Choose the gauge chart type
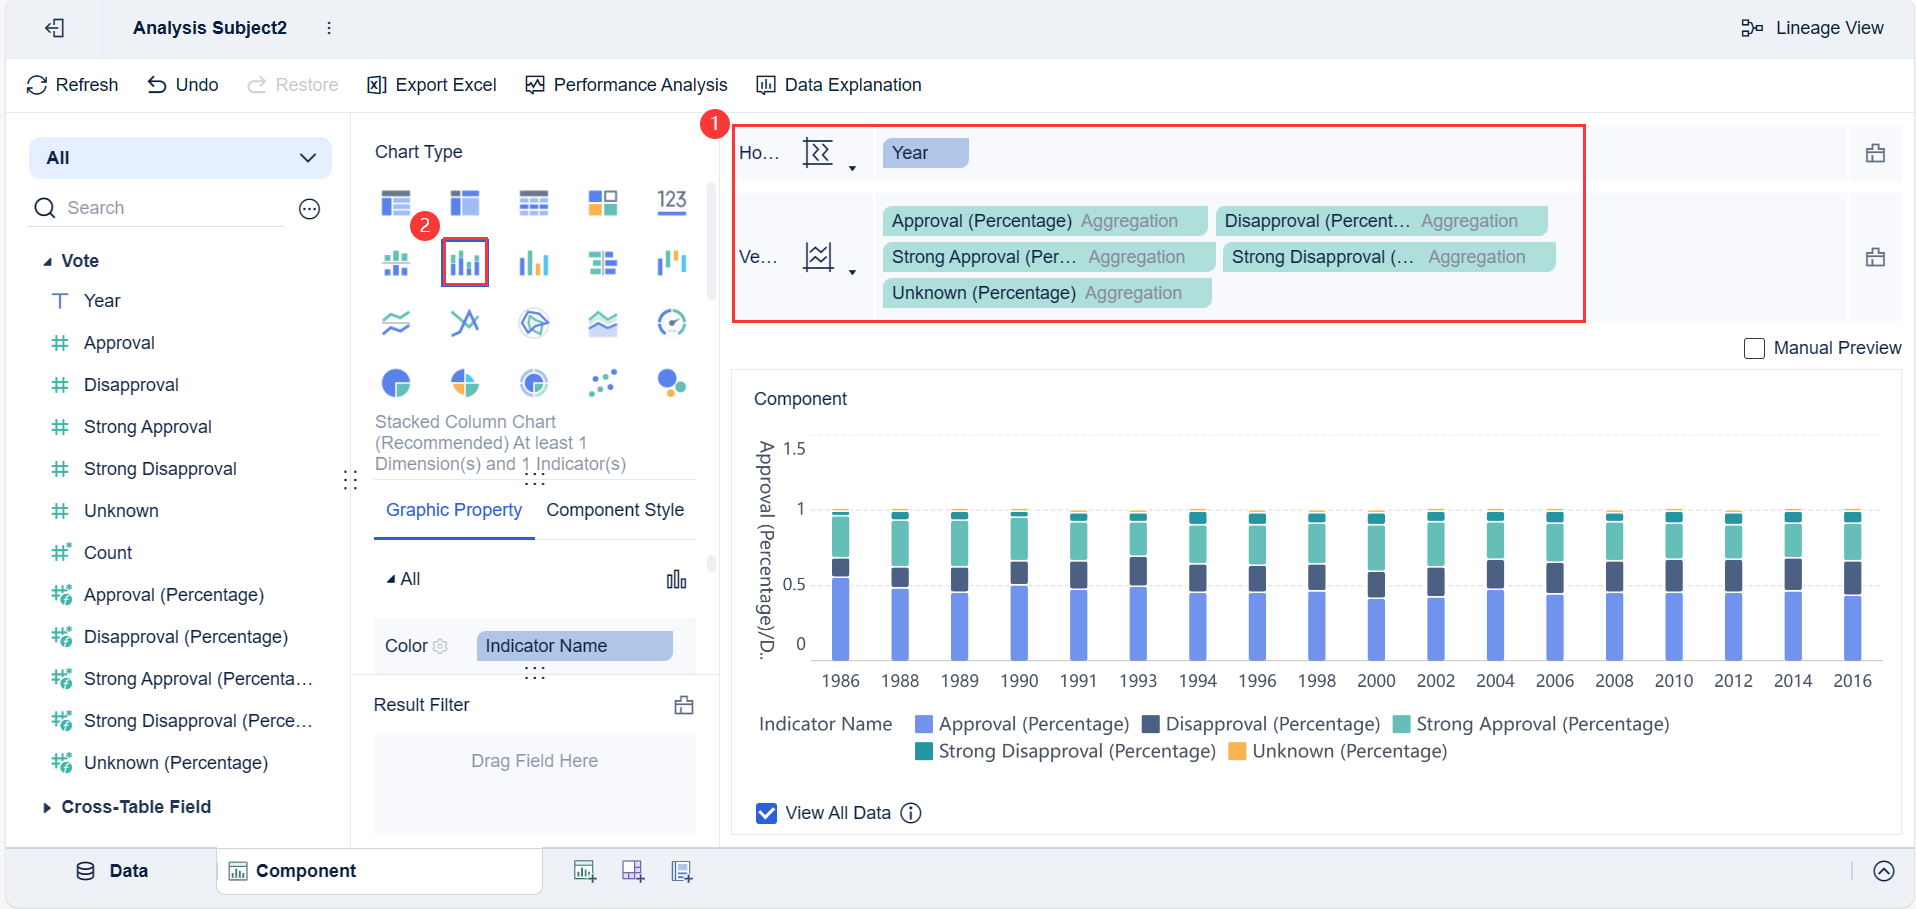 [x=671, y=323]
